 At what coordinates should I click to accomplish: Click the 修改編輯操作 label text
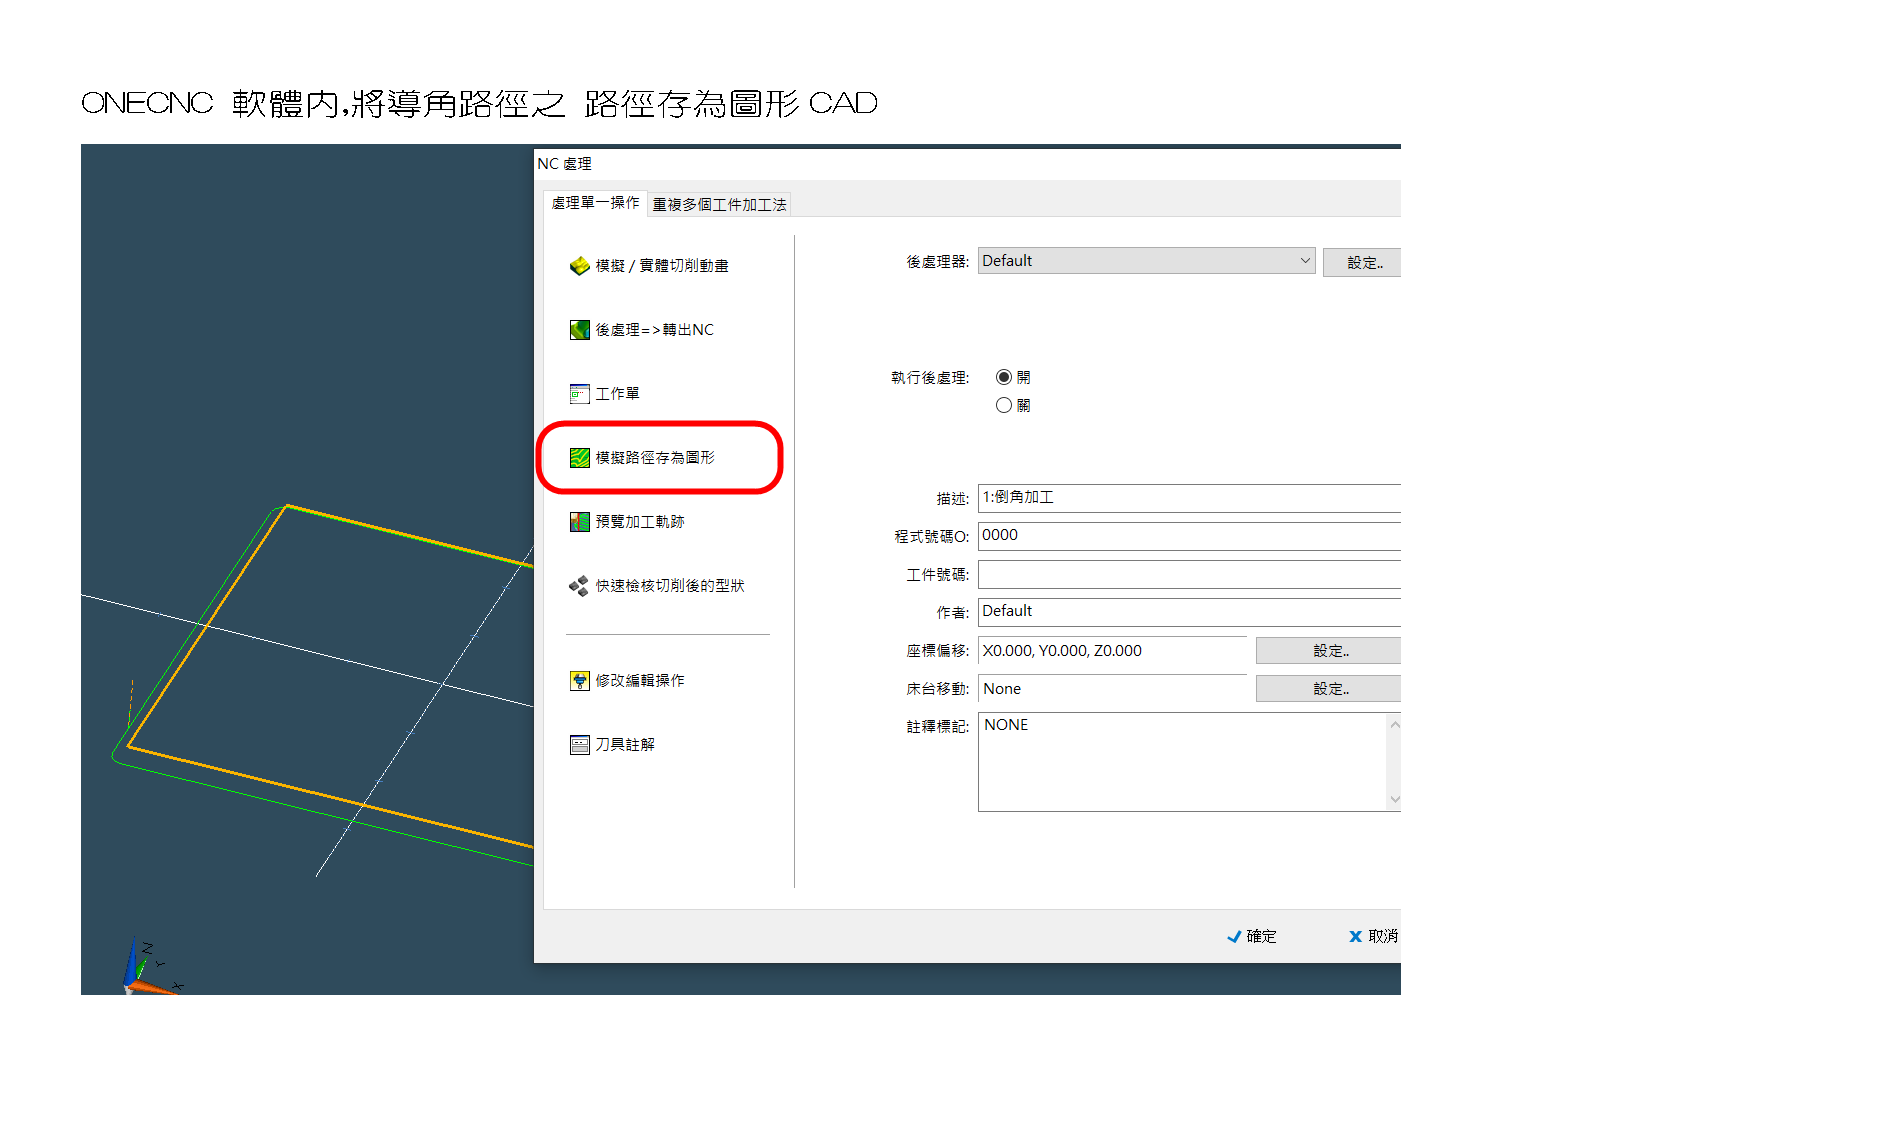click(640, 680)
